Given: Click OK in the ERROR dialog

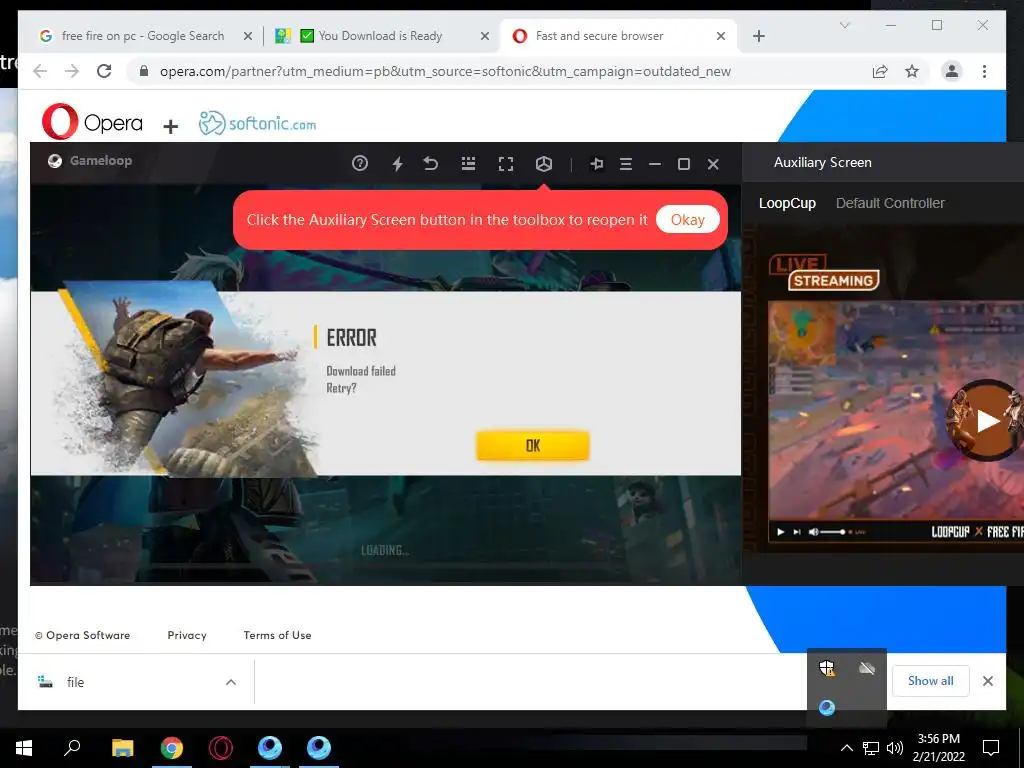Looking at the screenshot, I should pyautogui.click(x=533, y=445).
